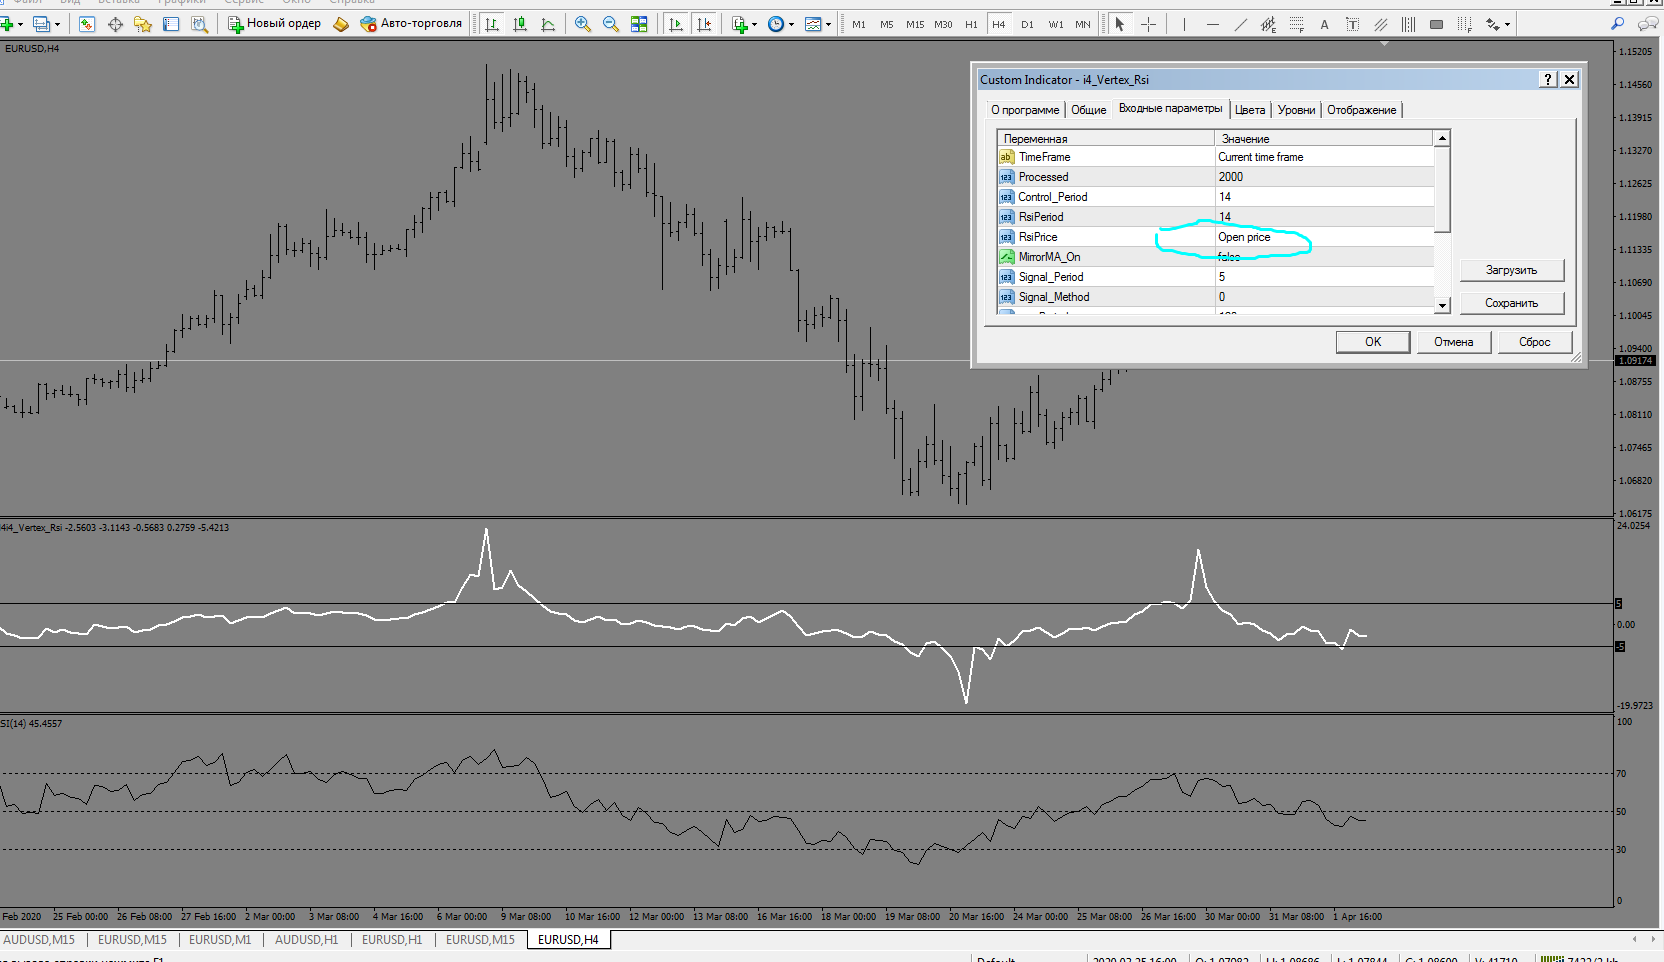Viewport: 1664px width, 962px height.
Task: Toggle the Авто-торговля button
Action: pos(411,24)
